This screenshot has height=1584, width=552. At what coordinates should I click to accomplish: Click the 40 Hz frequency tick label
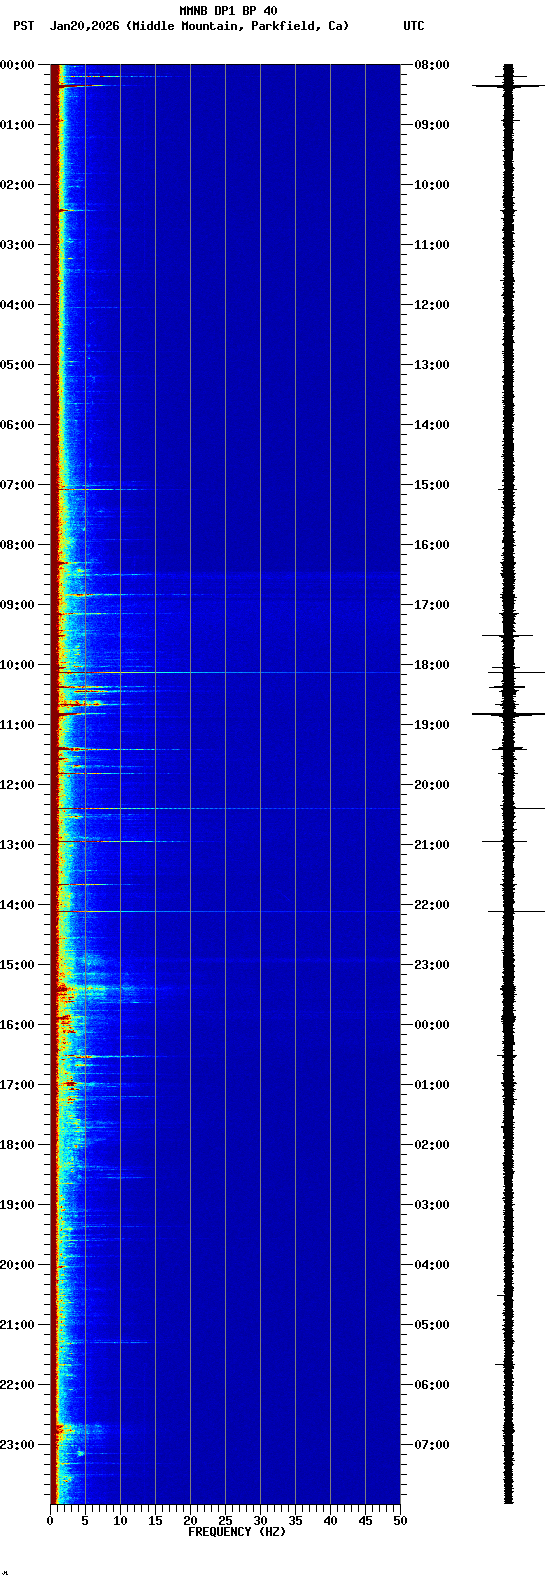tap(330, 1521)
